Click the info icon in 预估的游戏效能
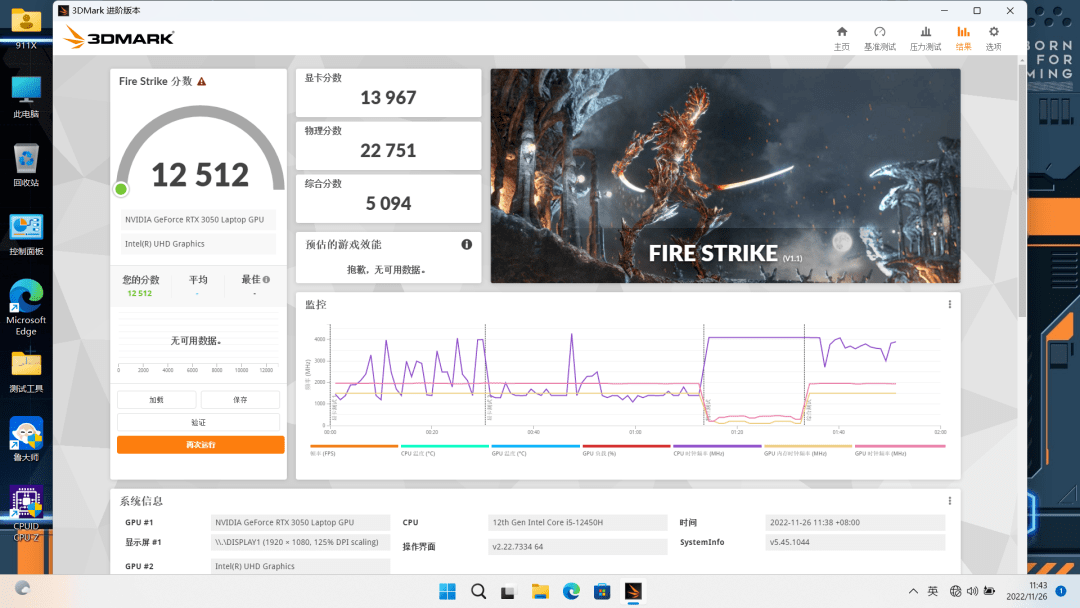This screenshot has width=1080, height=608. click(466, 245)
